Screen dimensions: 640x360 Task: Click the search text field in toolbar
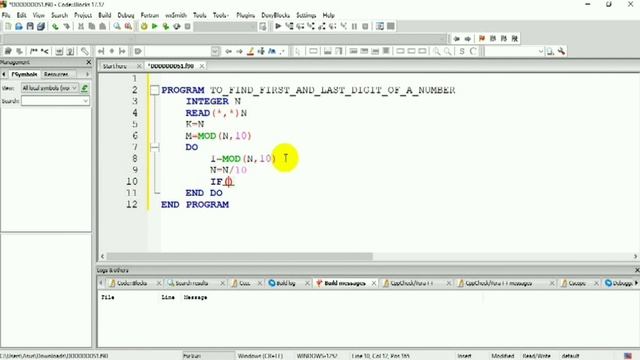[x=178, y=51]
